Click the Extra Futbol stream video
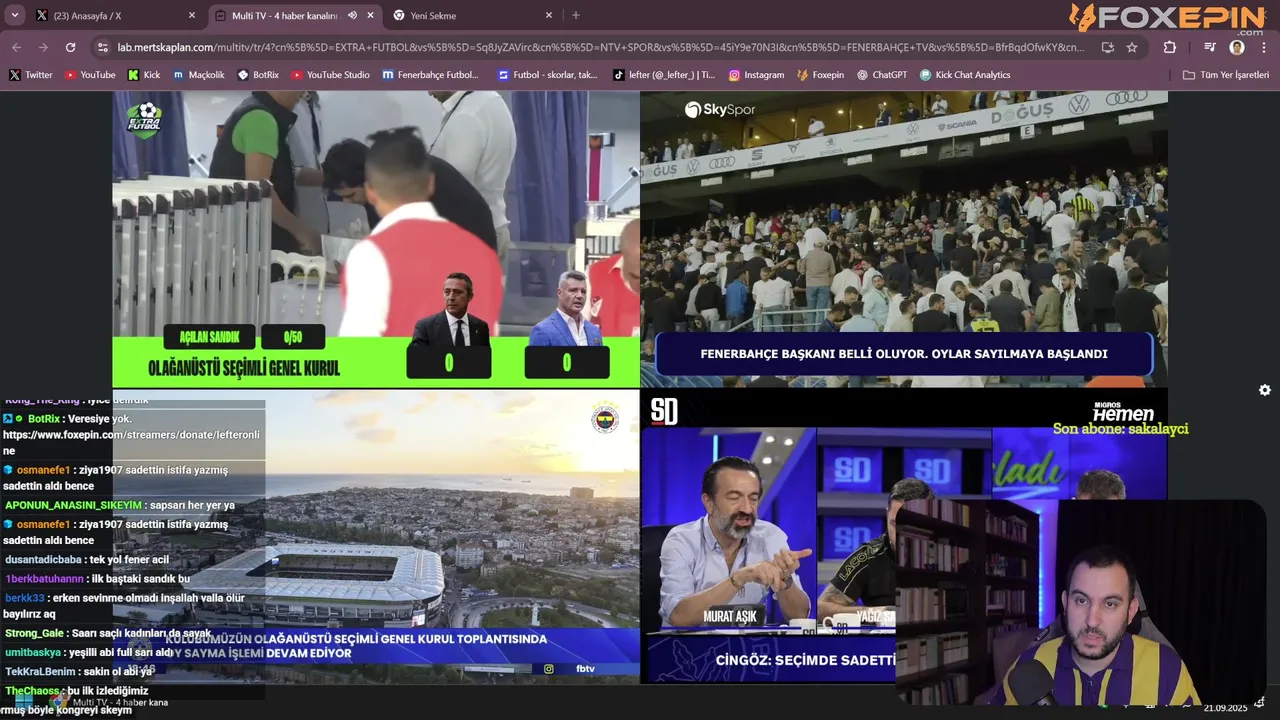 click(376, 239)
